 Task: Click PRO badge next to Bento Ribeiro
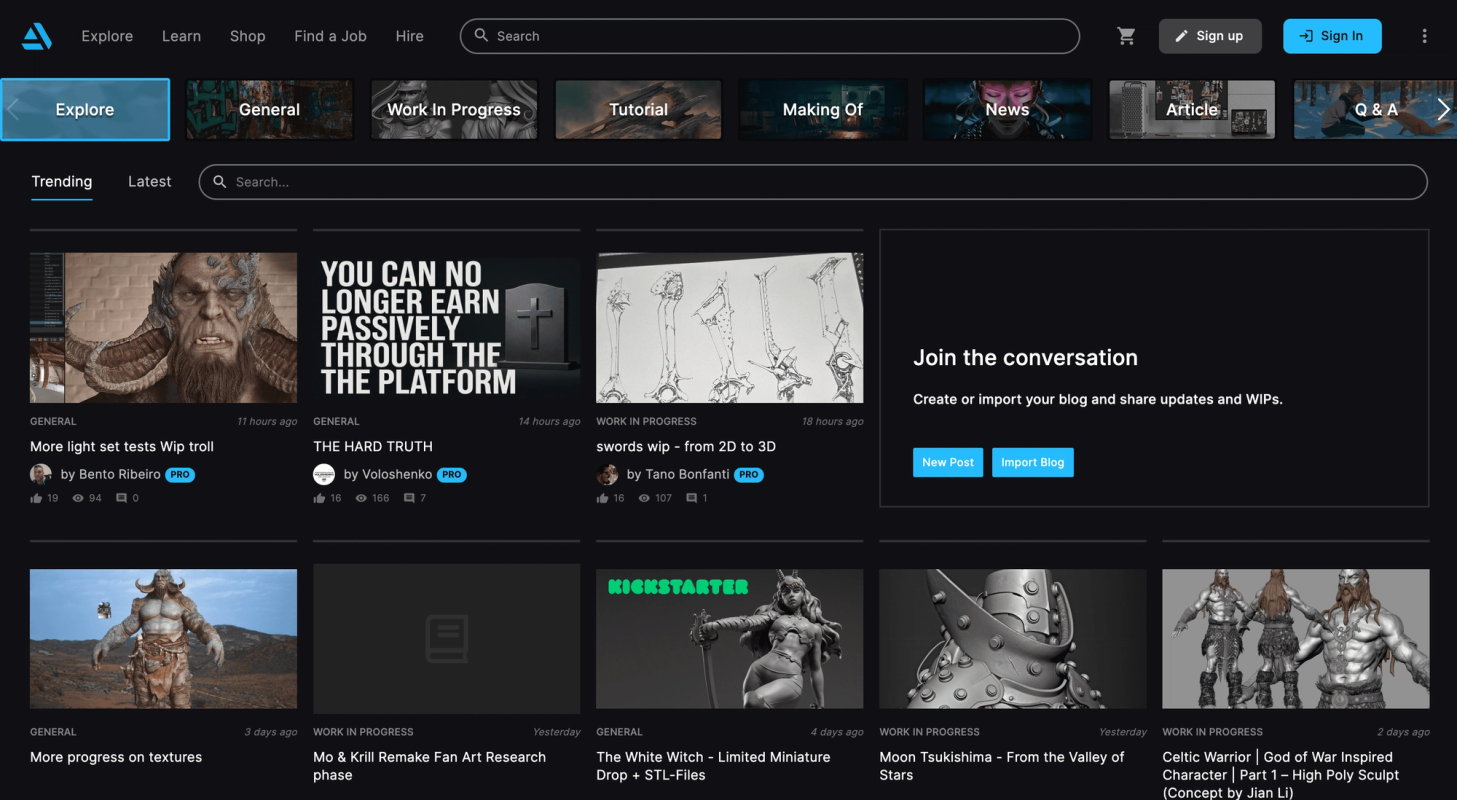(x=180, y=475)
